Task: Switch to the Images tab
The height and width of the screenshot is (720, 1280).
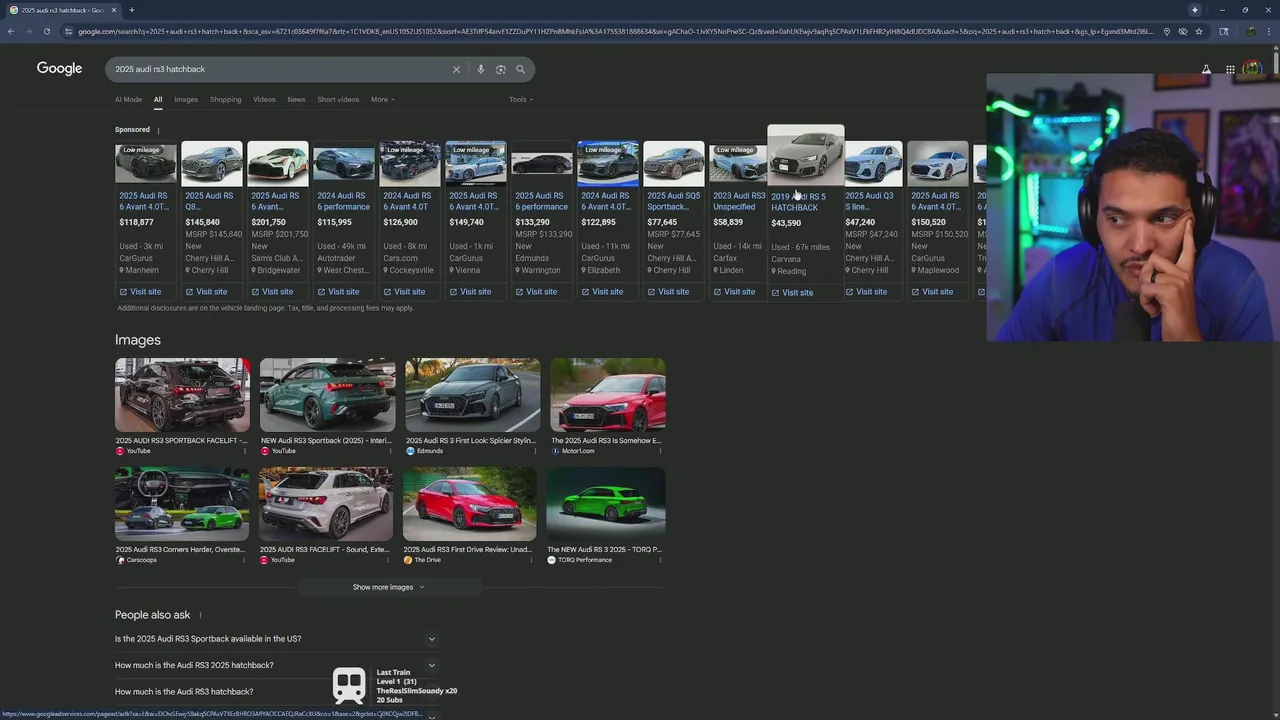Action: coord(186,99)
